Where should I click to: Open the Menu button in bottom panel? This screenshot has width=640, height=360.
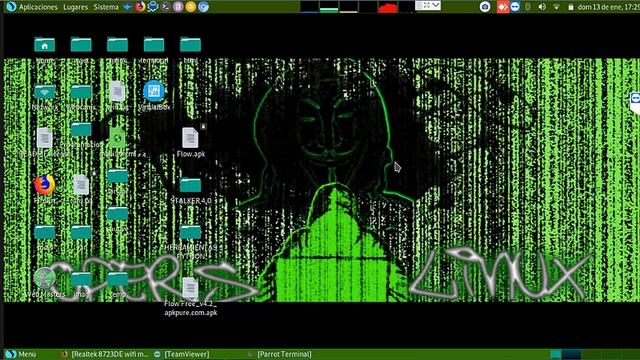click(x=22, y=354)
